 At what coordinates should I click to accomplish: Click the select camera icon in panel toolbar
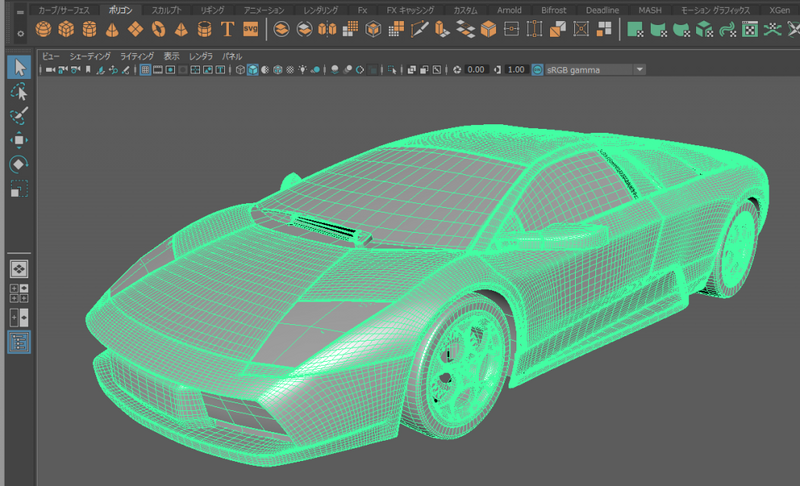point(50,70)
